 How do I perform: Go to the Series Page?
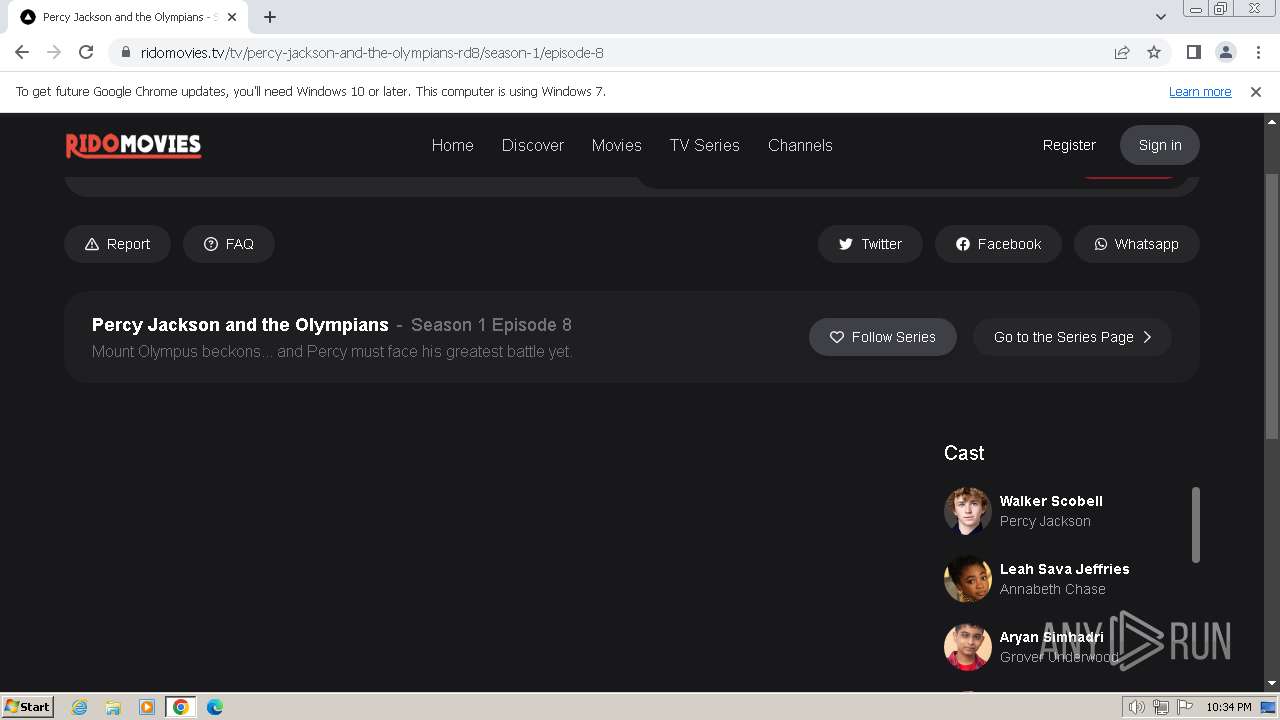pos(1072,337)
